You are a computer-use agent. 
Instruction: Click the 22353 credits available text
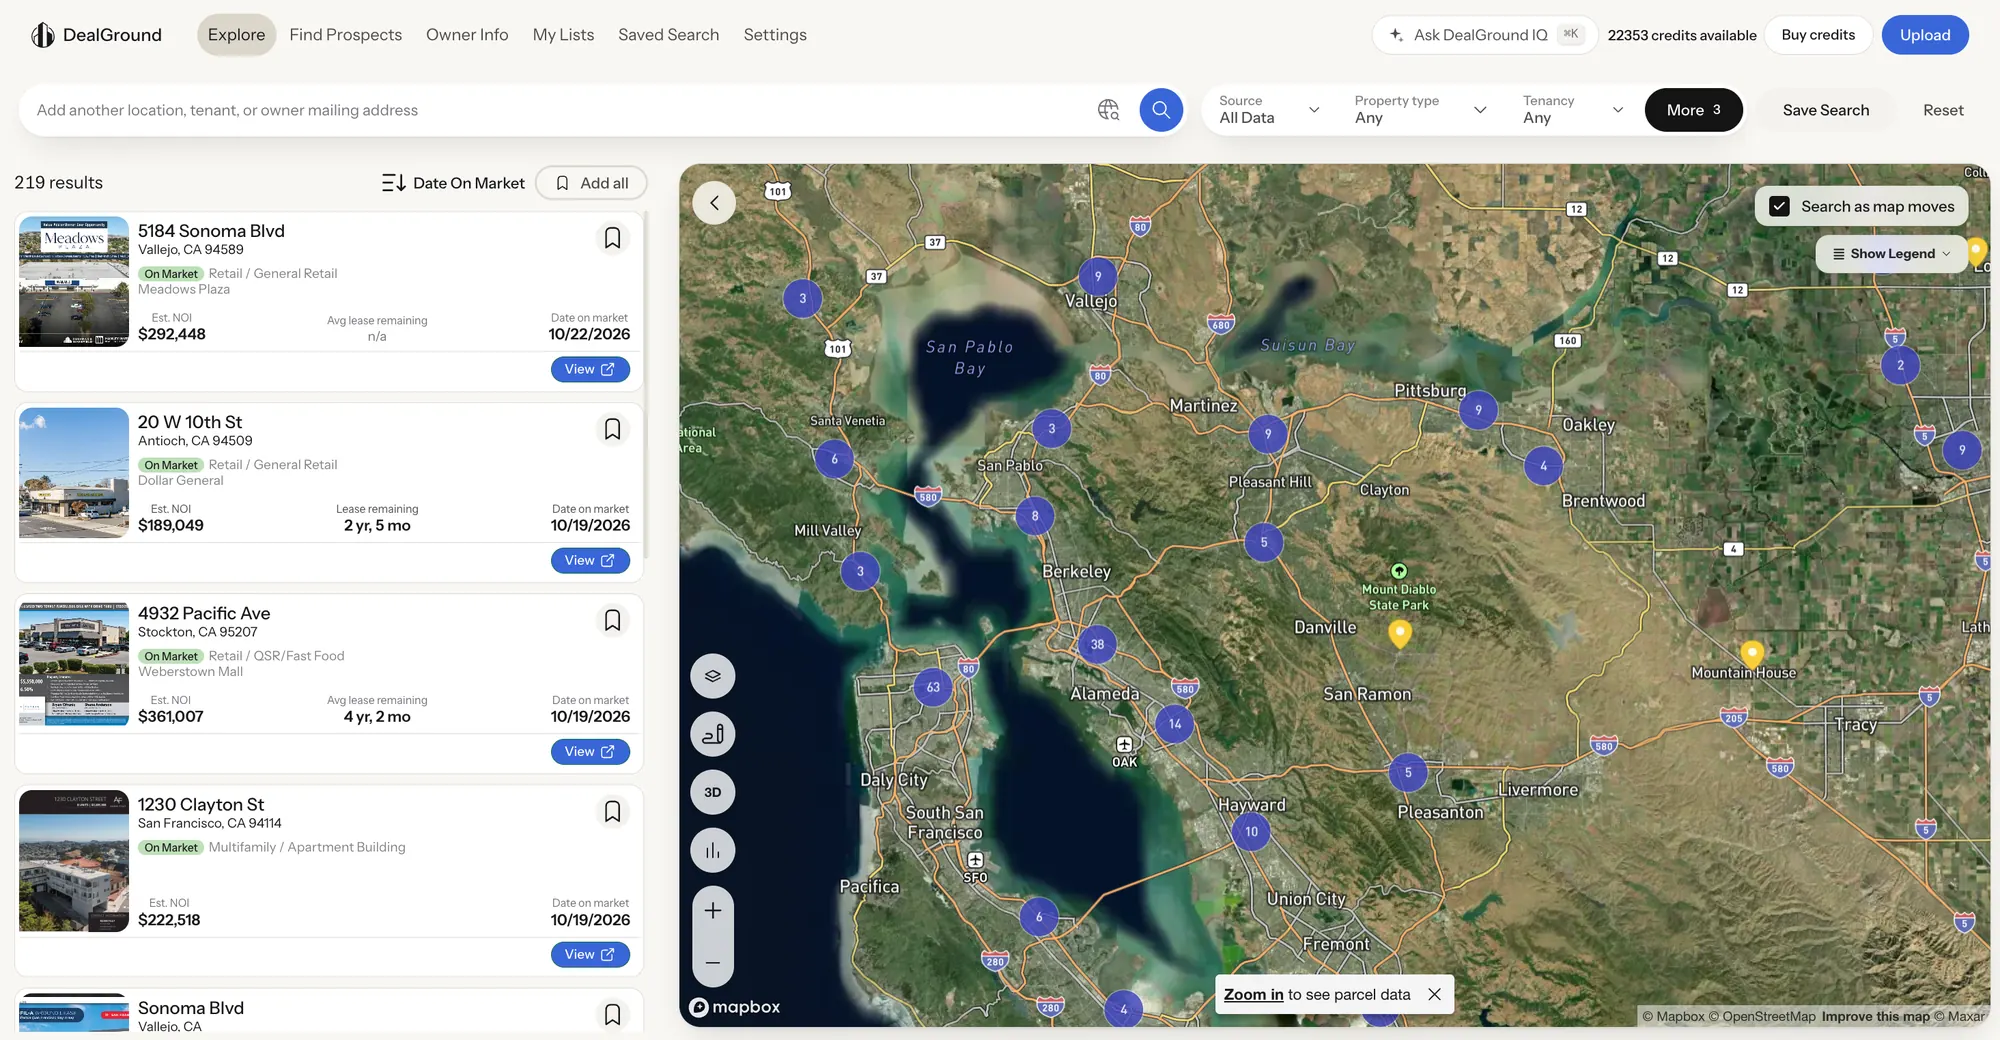click(1681, 35)
